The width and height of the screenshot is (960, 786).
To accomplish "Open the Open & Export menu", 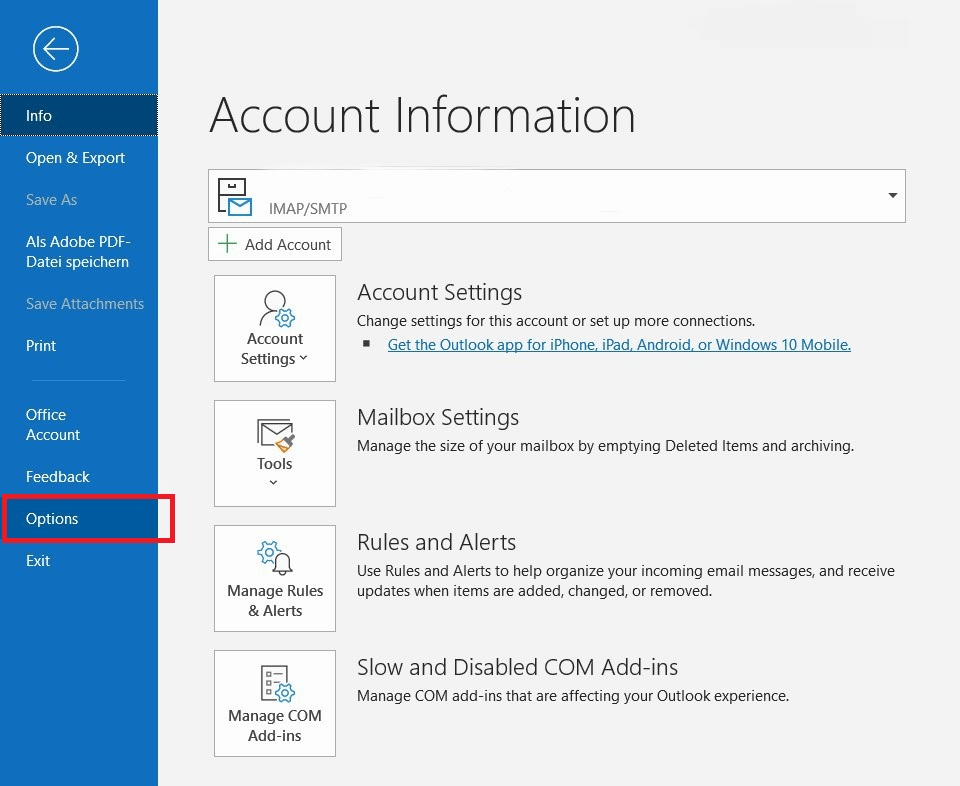I will [79, 157].
